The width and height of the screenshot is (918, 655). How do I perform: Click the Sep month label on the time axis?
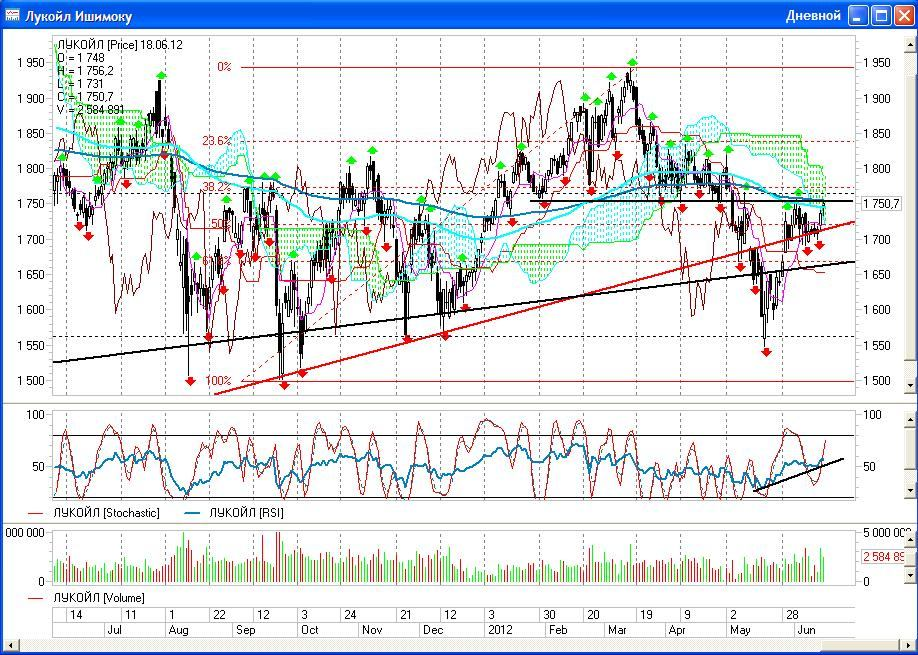[x=246, y=630]
